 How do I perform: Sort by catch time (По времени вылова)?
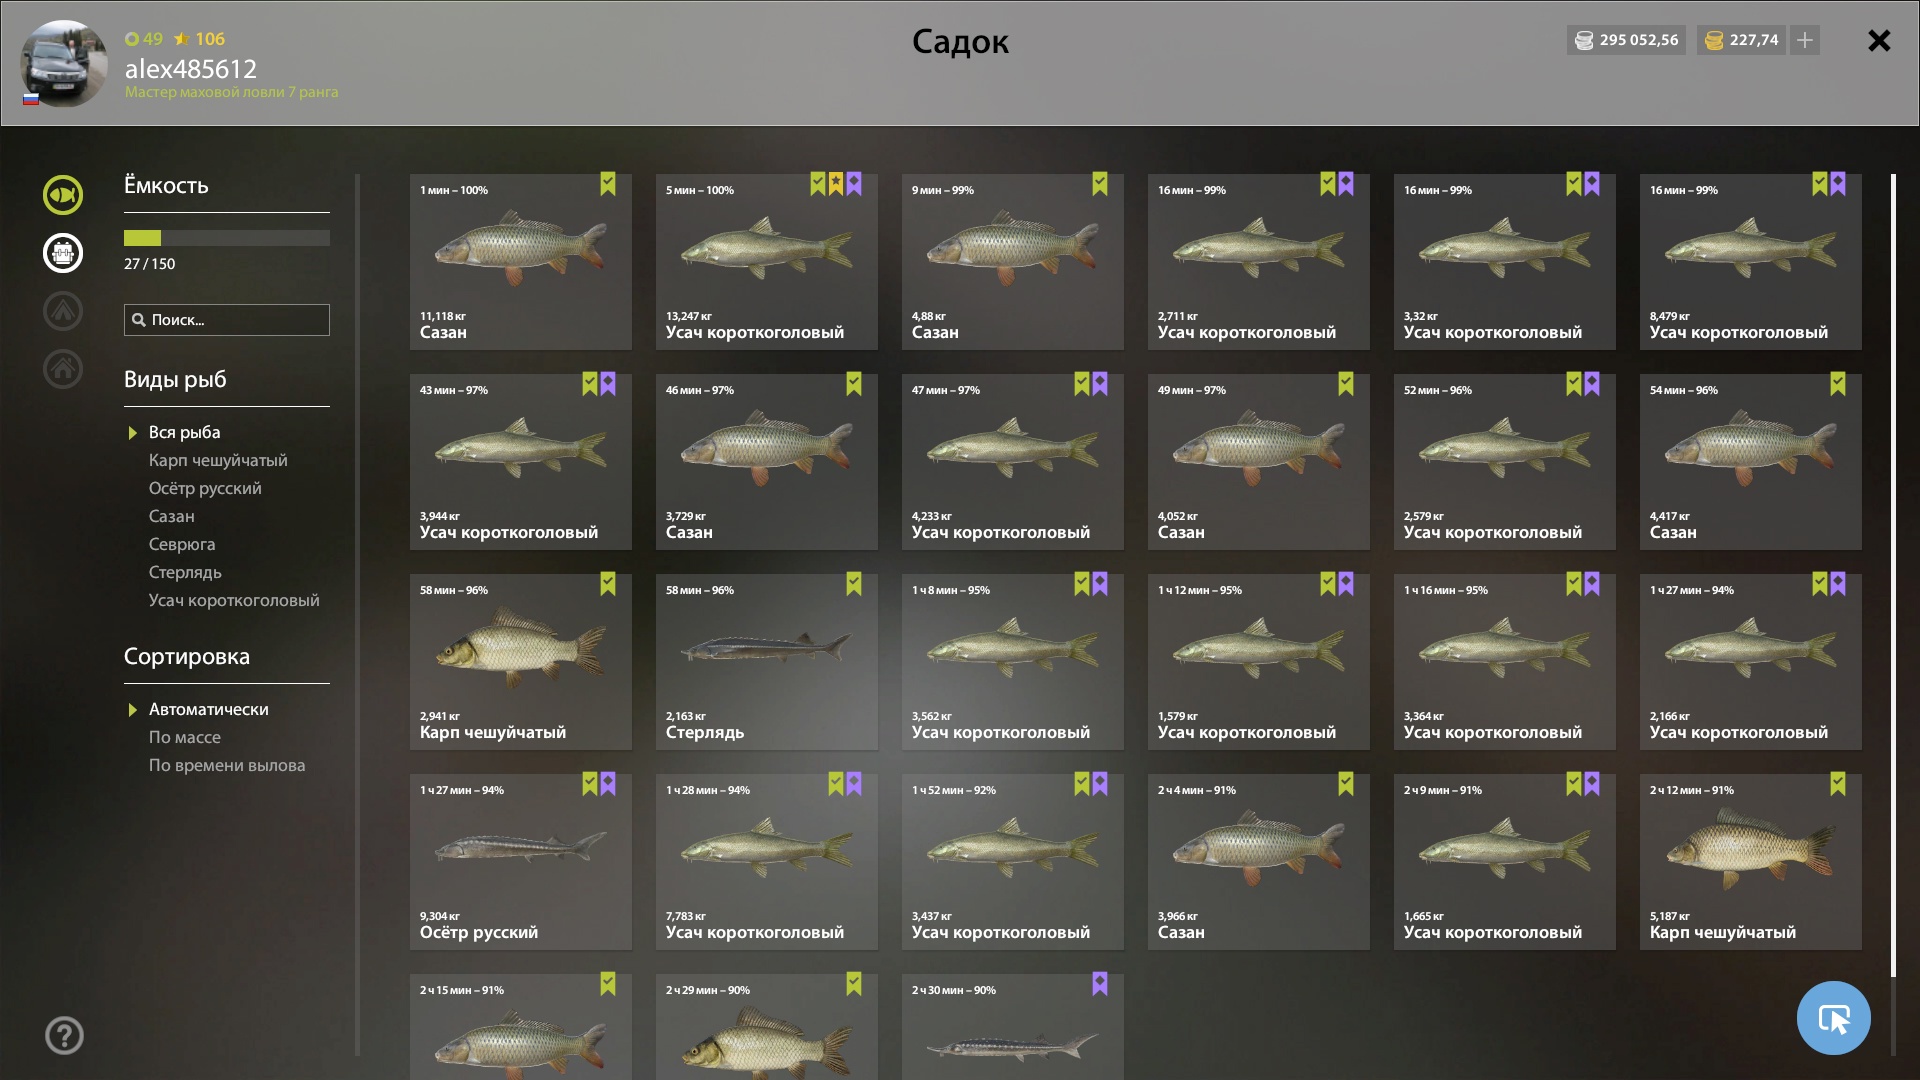pos(227,765)
